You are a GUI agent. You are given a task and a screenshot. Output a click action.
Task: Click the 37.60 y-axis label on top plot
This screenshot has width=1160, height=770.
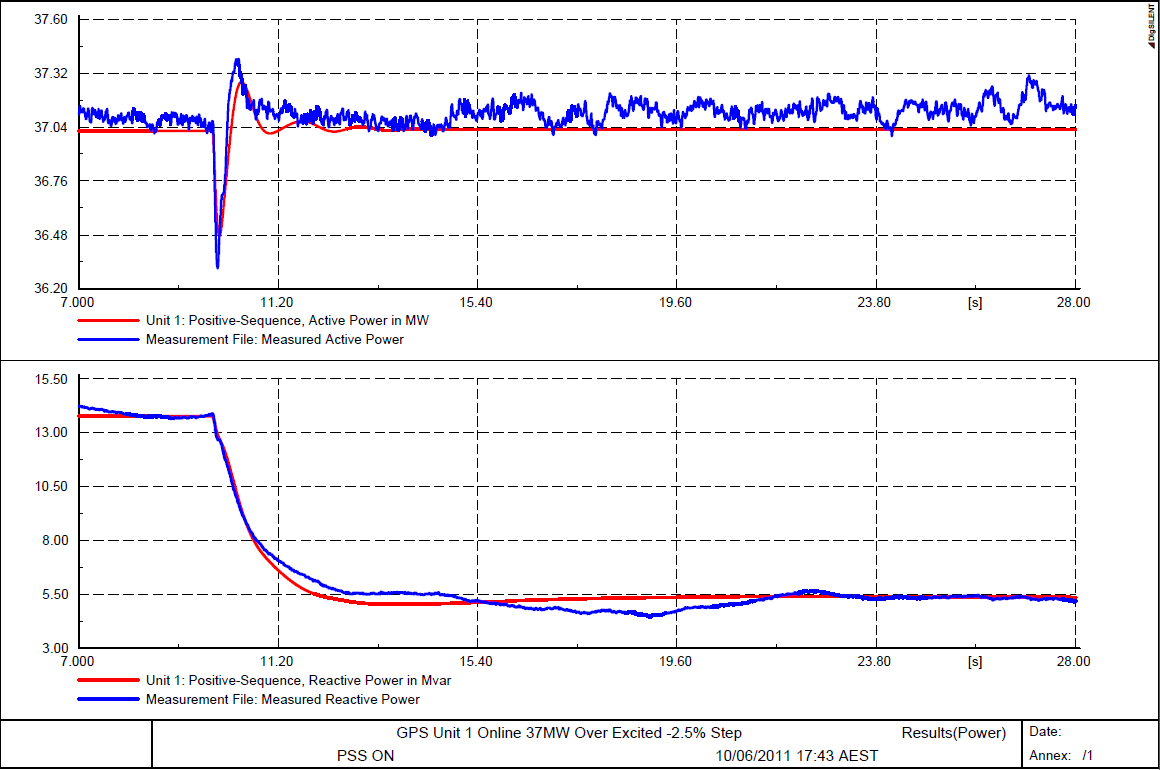50,19
